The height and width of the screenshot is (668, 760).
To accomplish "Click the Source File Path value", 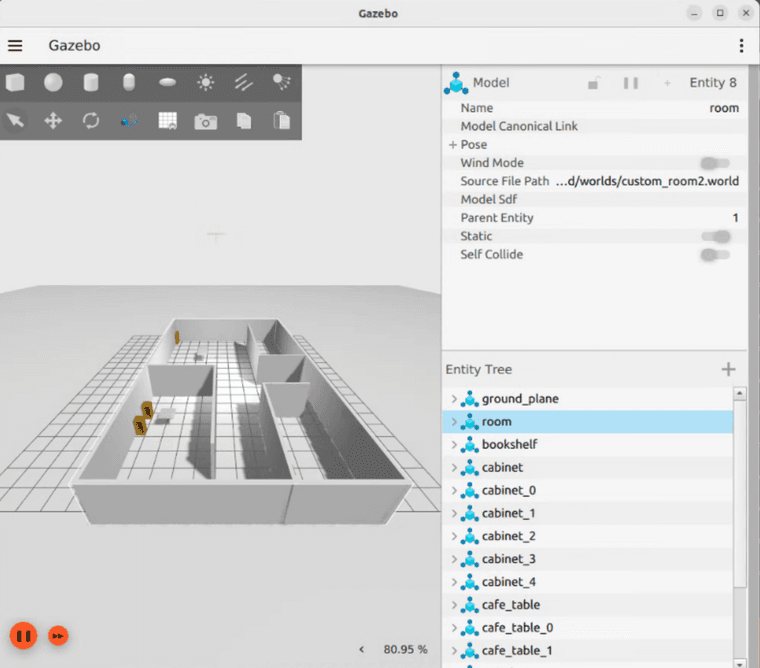I will point(647,181).
